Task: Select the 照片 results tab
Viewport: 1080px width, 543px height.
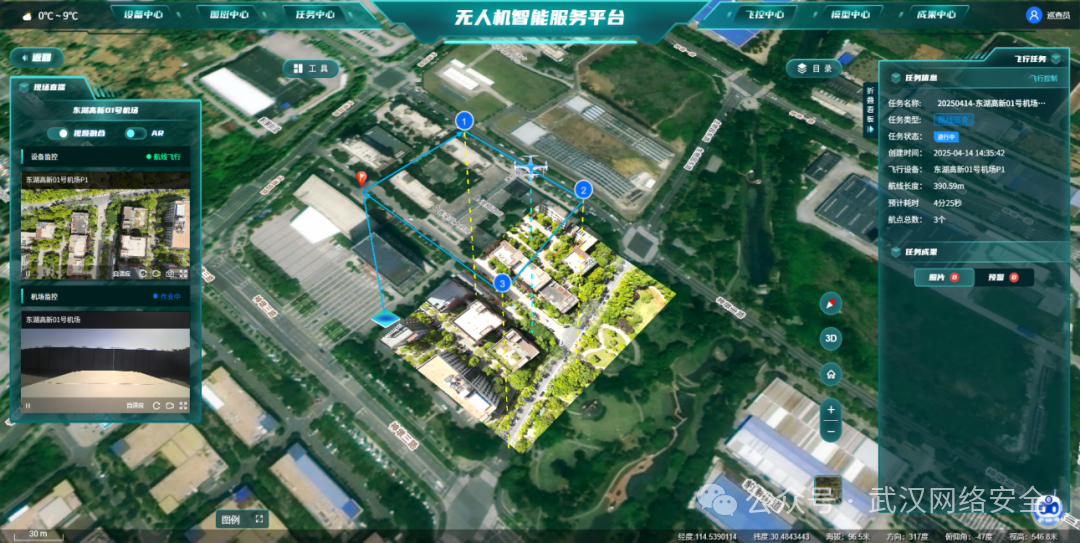Action: pyautogui.click(x=944, y=278)
